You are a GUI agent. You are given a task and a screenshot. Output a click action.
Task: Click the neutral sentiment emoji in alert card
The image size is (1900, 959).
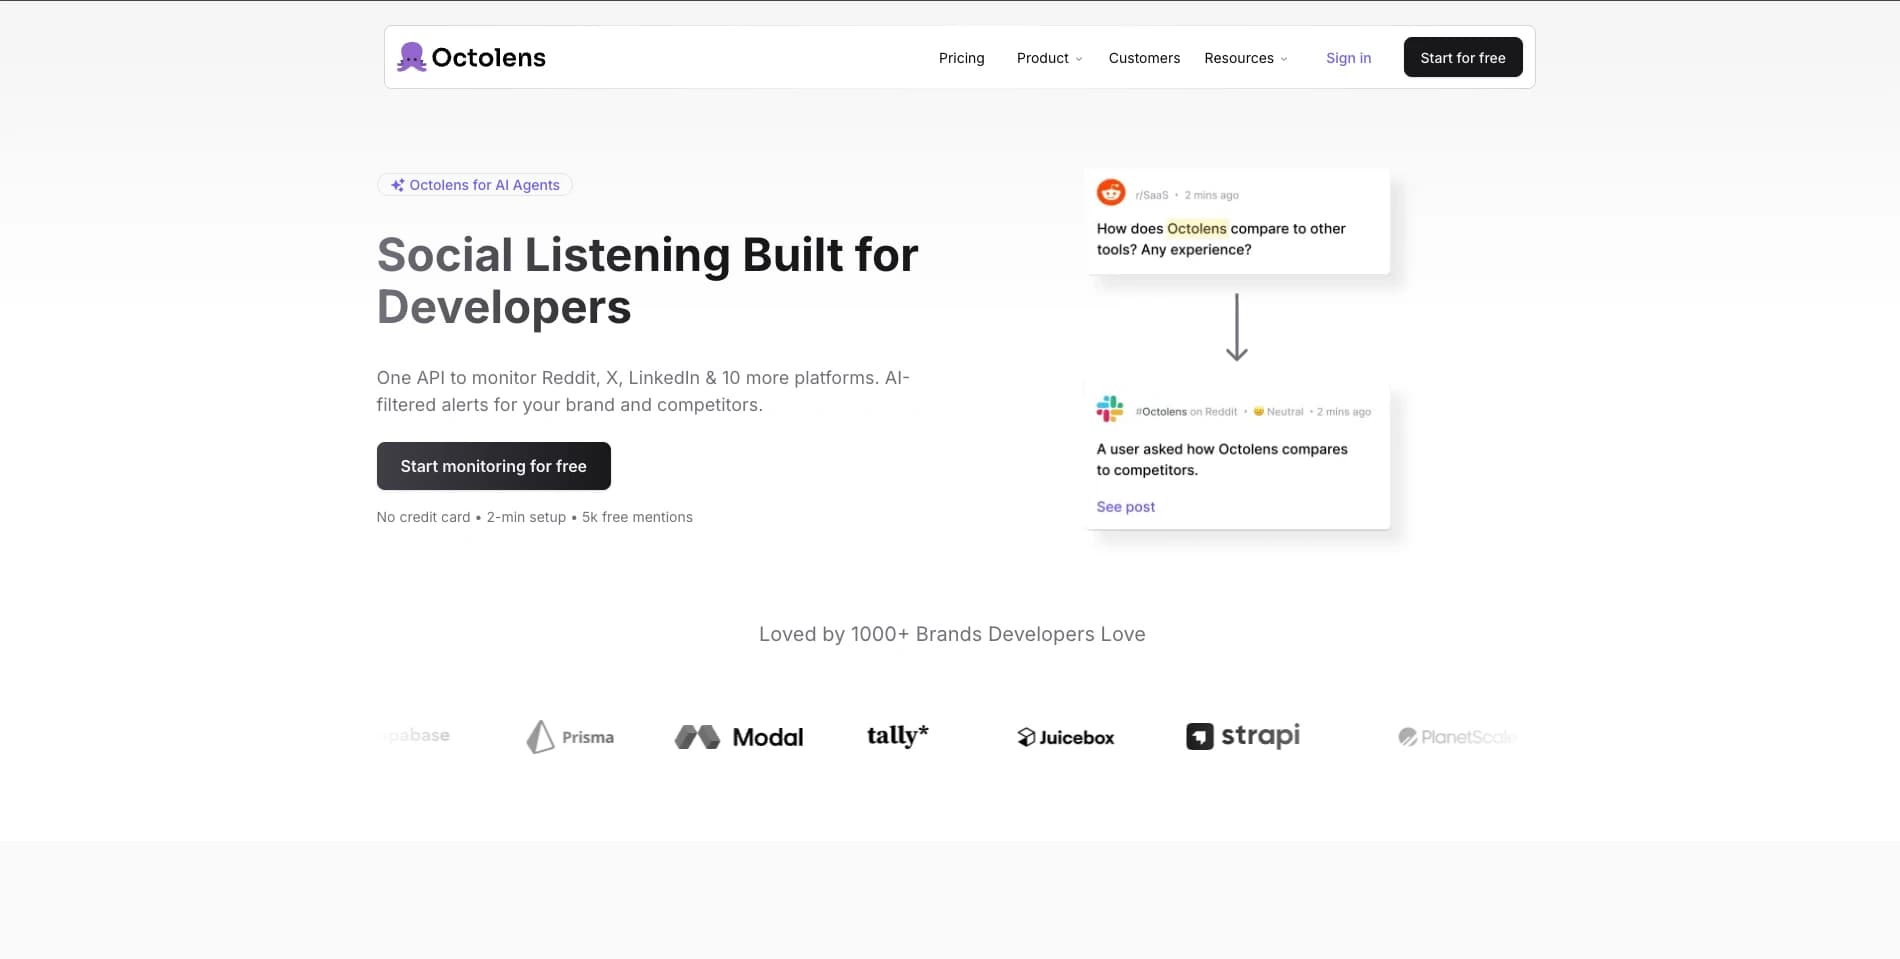1258,412
